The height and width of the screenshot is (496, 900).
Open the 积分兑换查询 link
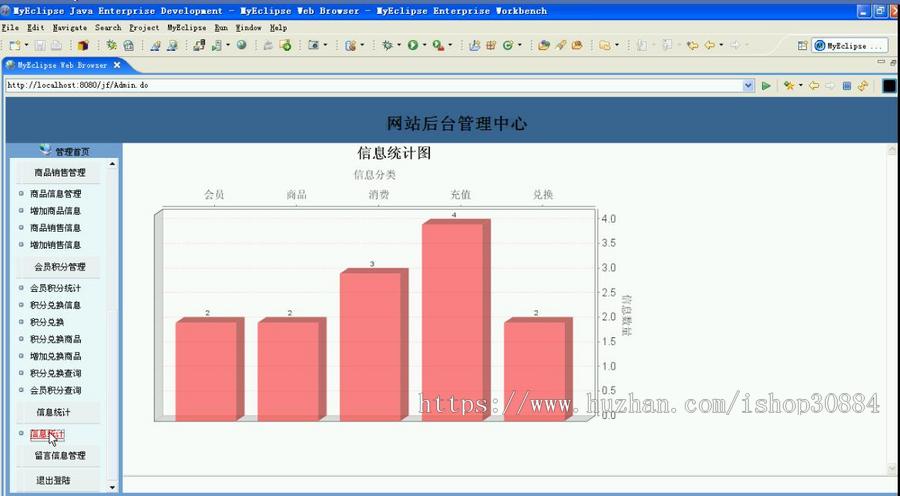[x=56, y=373]
